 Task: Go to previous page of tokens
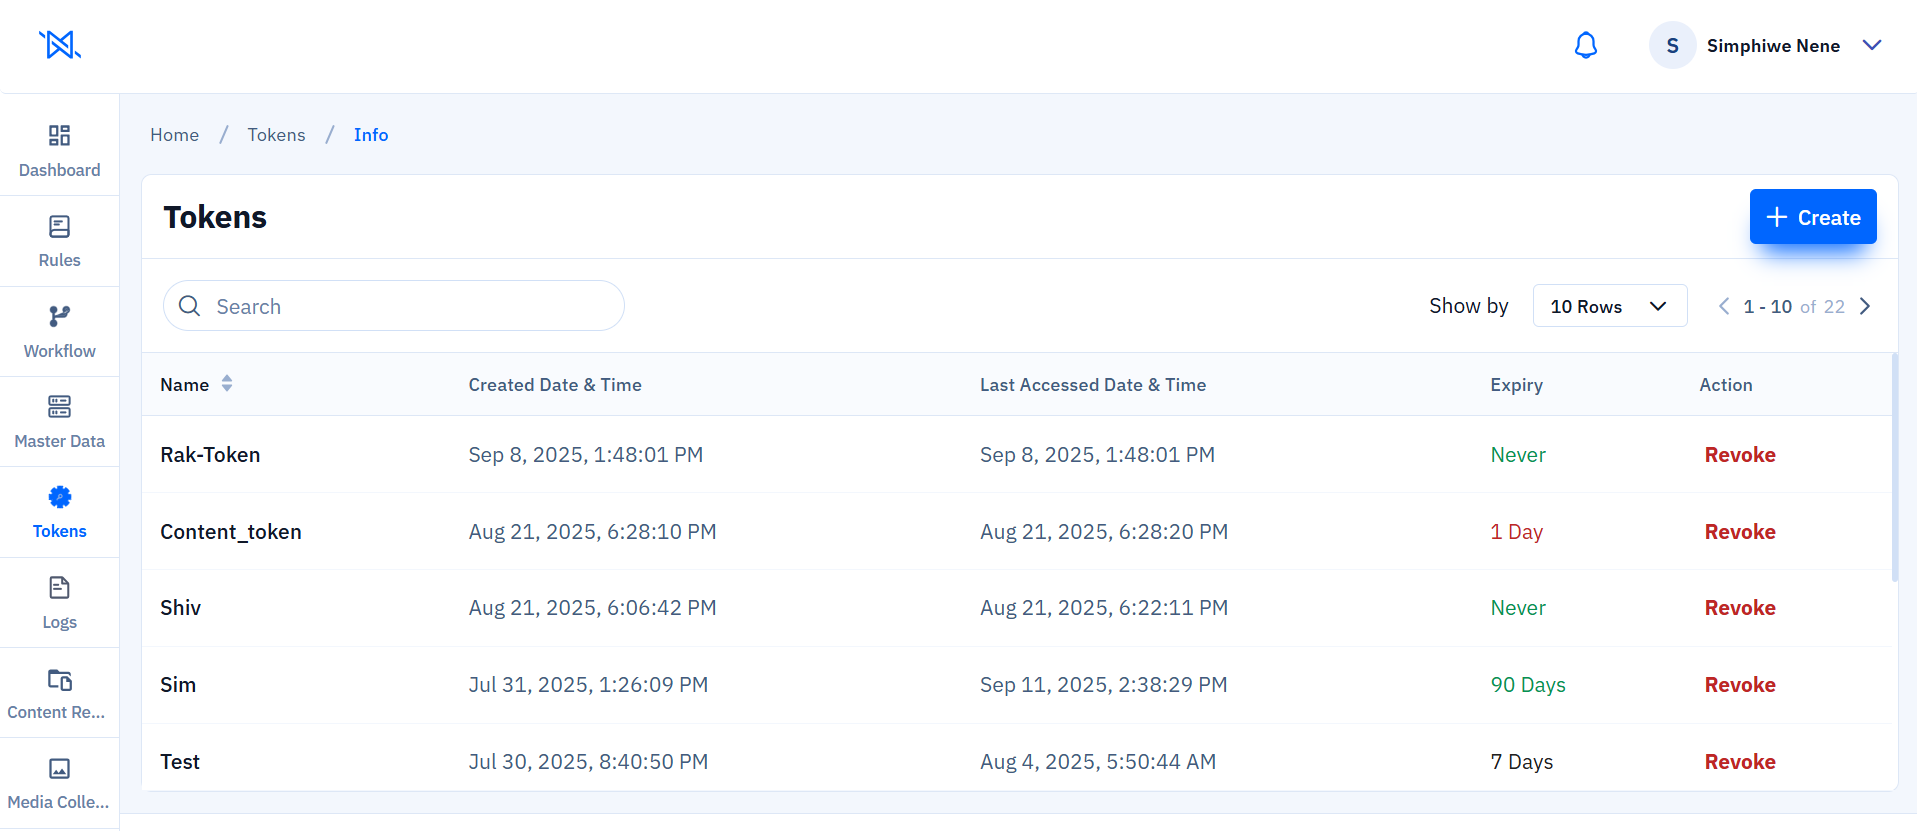coord(1723,307)
